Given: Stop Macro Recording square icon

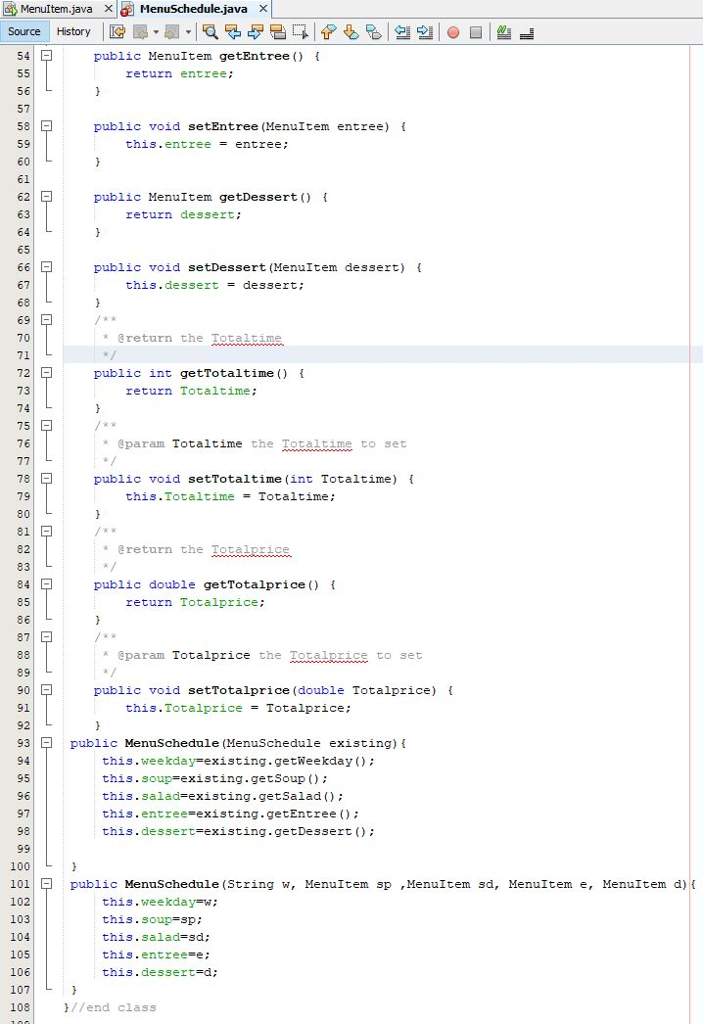Looking at the screenshot, I should (x=476, y=32).
